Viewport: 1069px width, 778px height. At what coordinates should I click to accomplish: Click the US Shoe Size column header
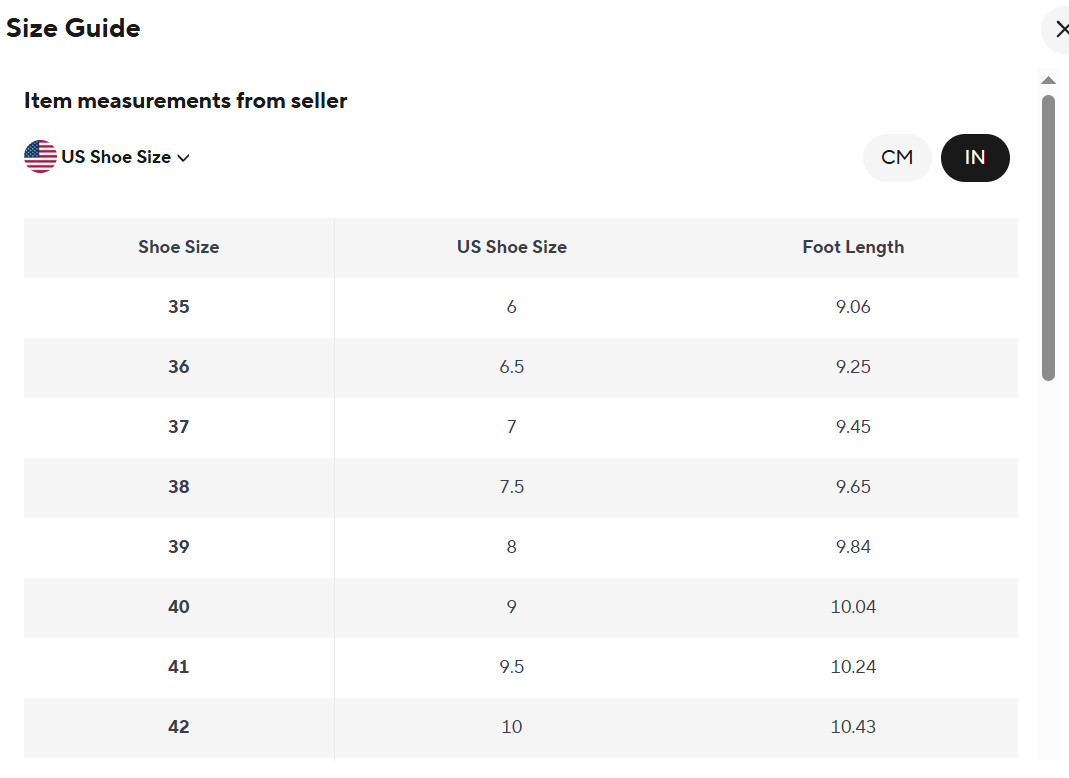click(x=511, y=247)
